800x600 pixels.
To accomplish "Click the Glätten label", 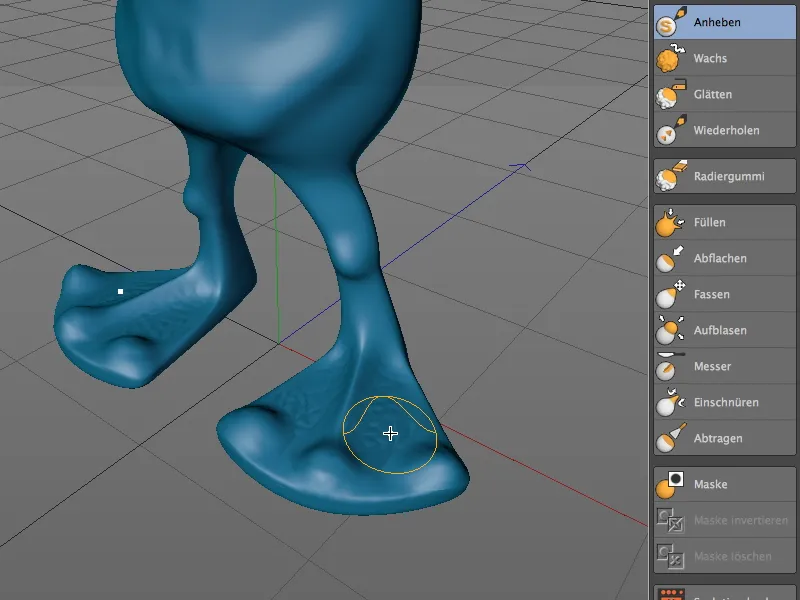I will [x=713, y=94].
